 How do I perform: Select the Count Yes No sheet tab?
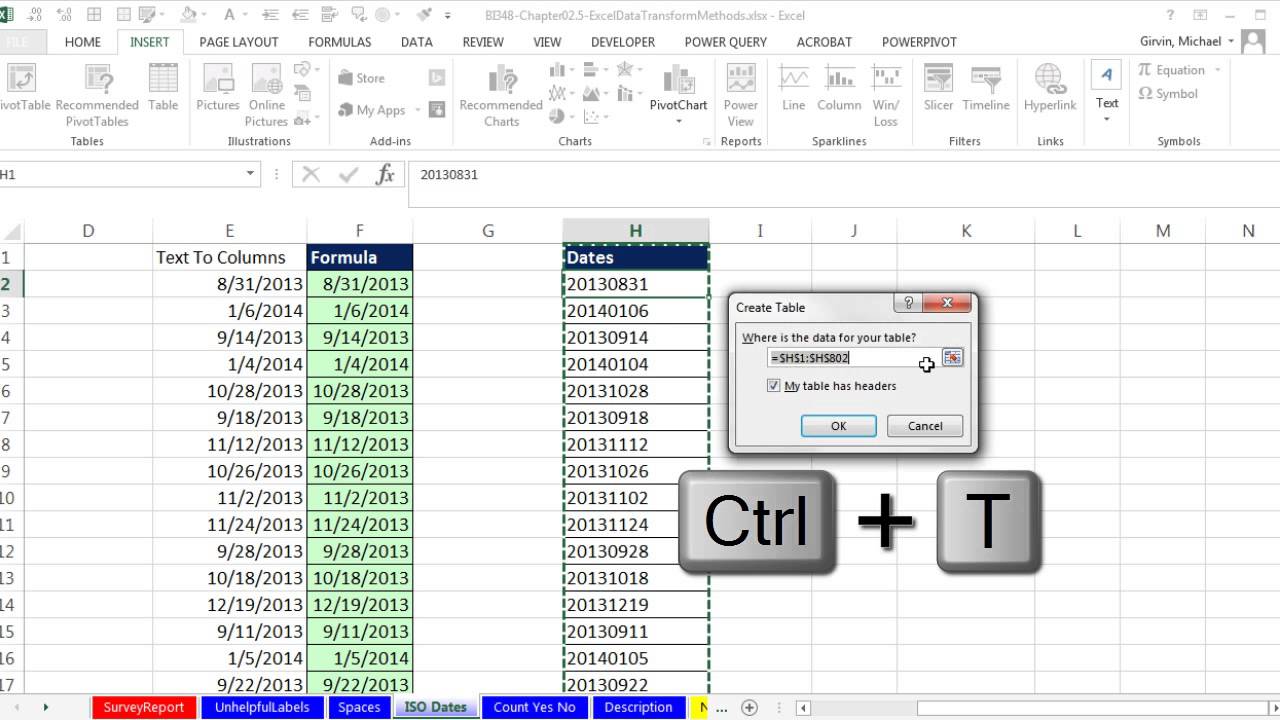pos(534,707)
